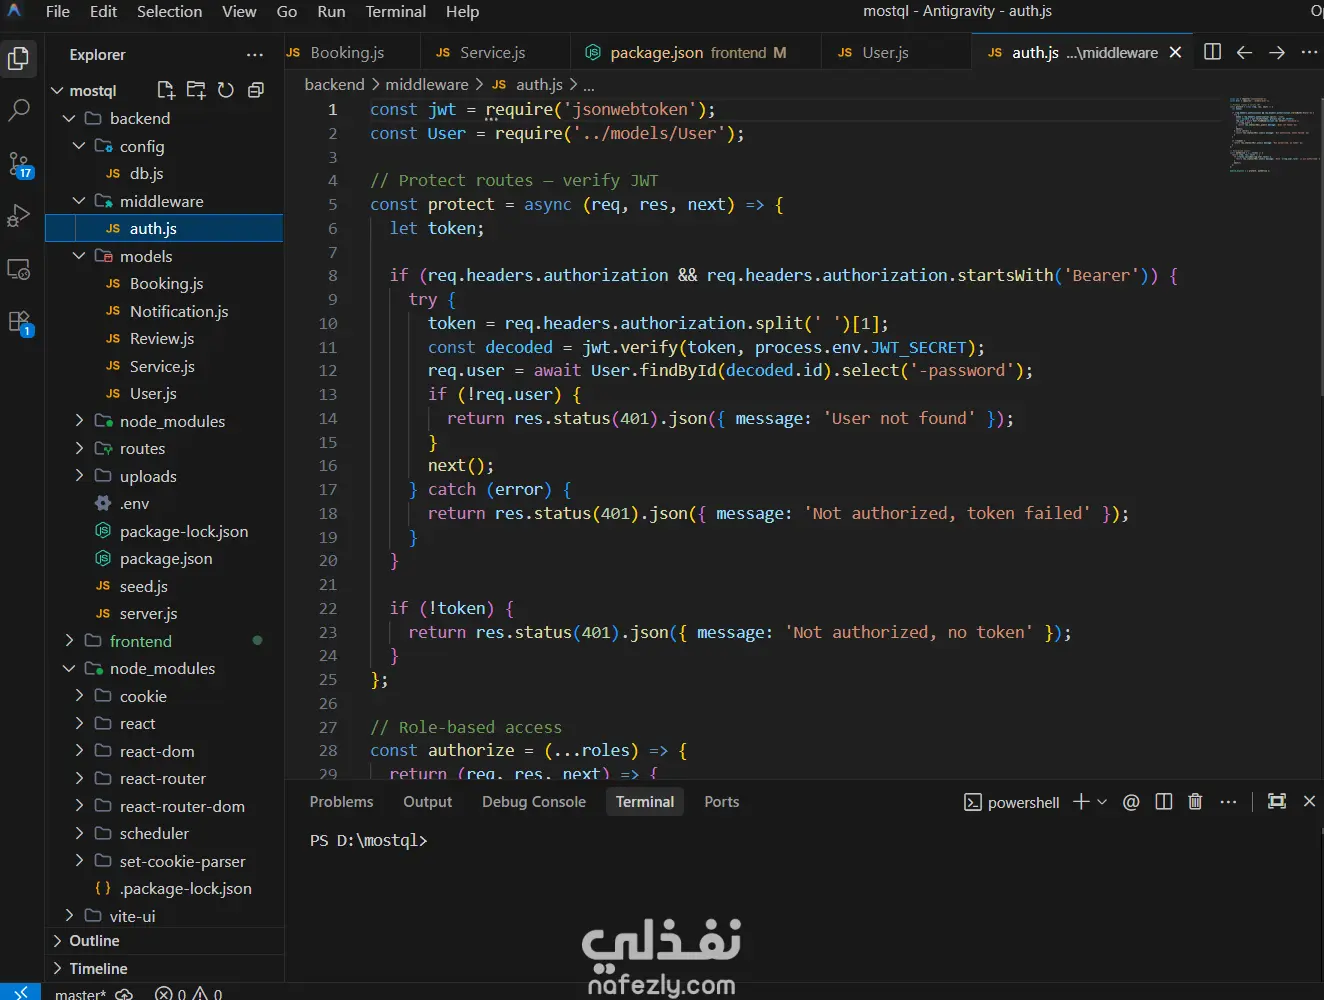Open the Selection menu
The width and height of the screenshot is (1324, 1000).
[x=169, y=12]
